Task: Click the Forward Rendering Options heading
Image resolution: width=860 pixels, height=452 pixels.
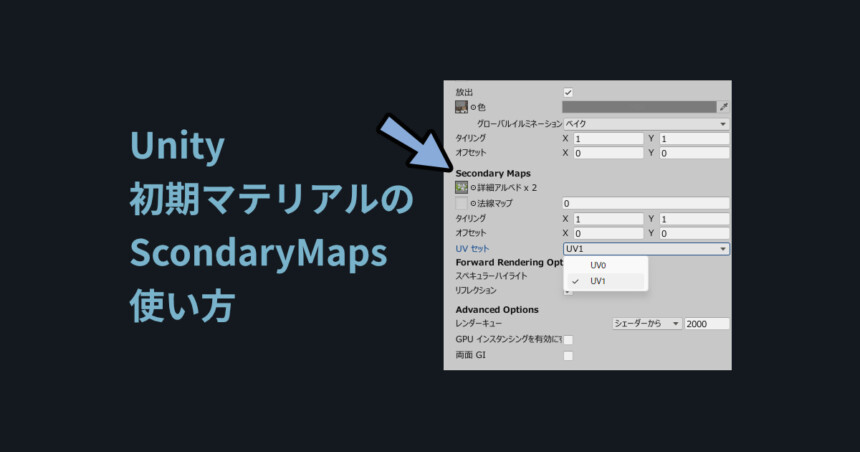Action: (x=509, y=262)
